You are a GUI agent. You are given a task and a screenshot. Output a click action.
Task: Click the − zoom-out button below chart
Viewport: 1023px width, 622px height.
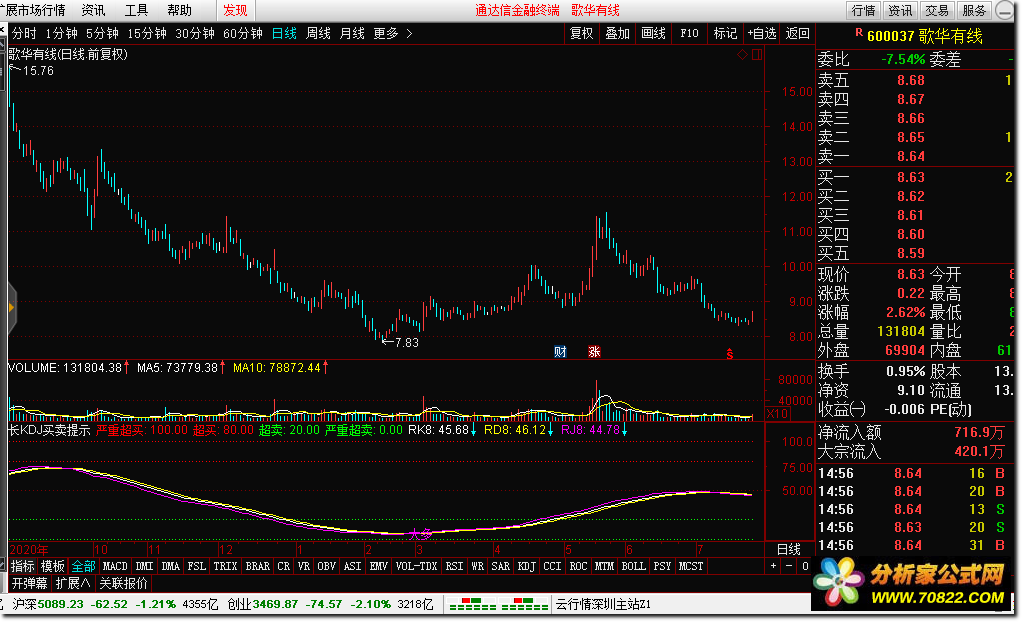point(789,566)
